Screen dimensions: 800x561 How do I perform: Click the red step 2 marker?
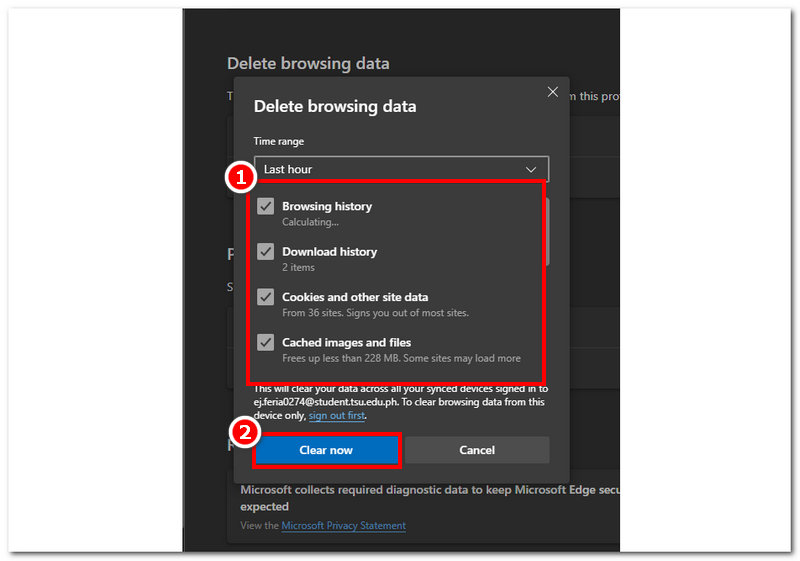tap(245, 432)
